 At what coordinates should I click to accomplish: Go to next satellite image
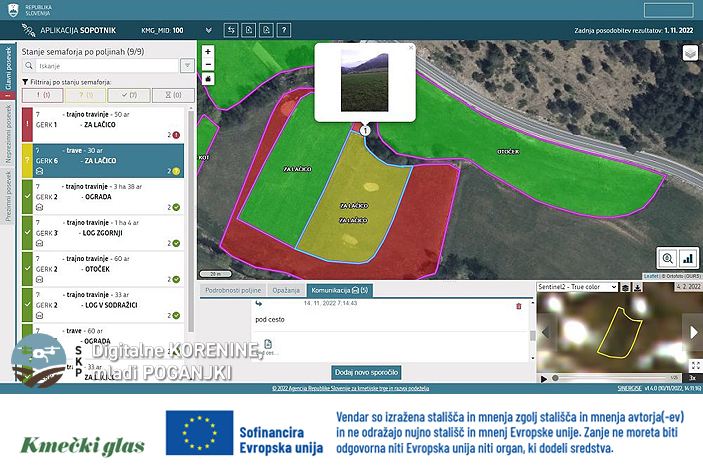click(694, 332)
